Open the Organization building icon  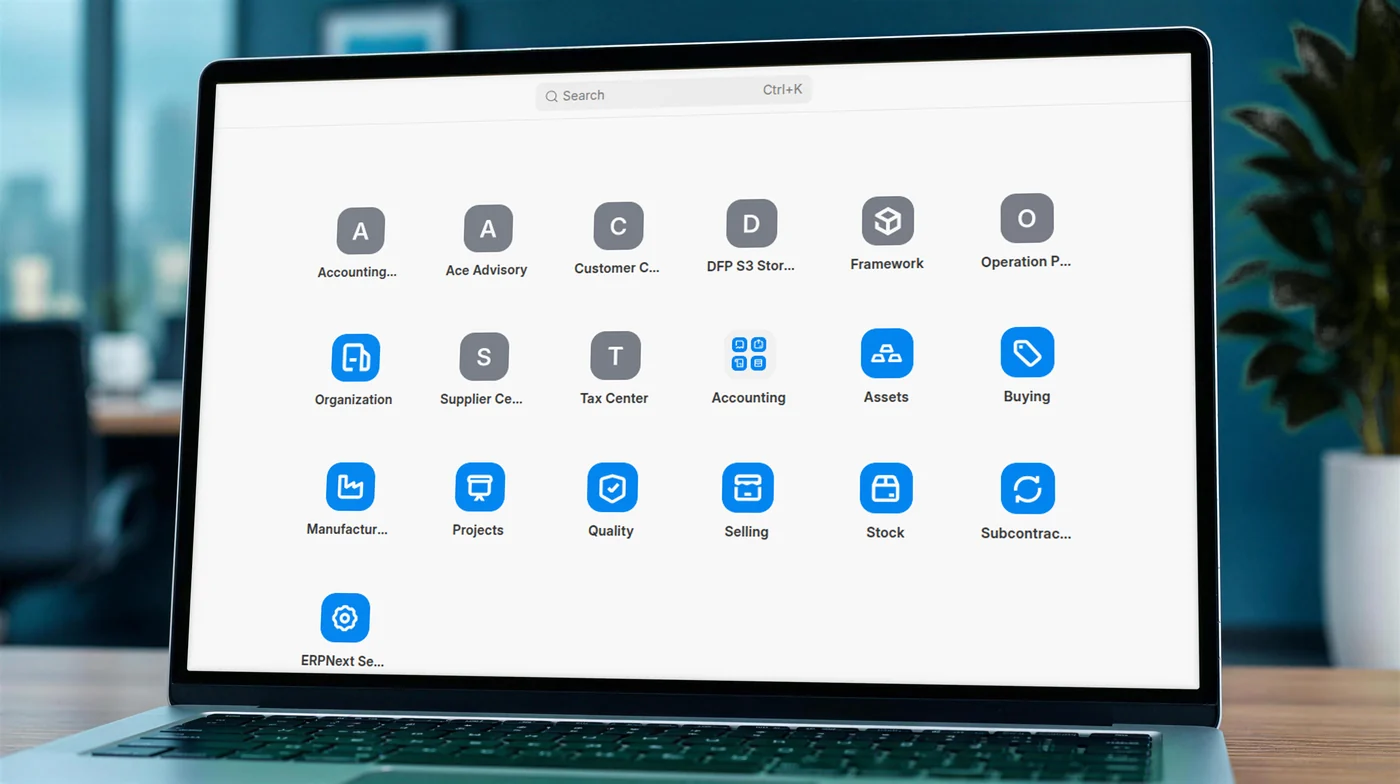tap(355, 358)
